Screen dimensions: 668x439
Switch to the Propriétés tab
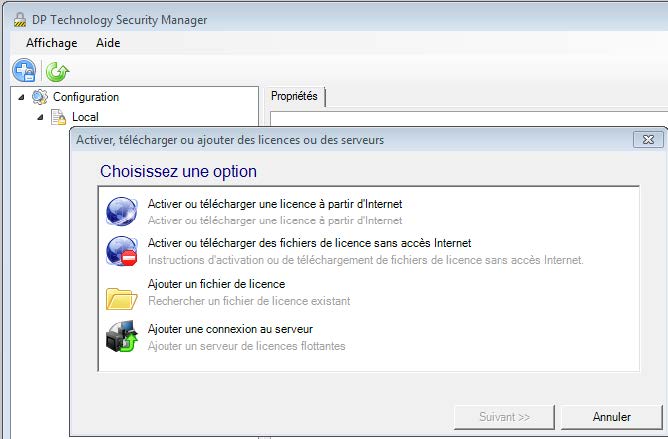coord(294,96)
